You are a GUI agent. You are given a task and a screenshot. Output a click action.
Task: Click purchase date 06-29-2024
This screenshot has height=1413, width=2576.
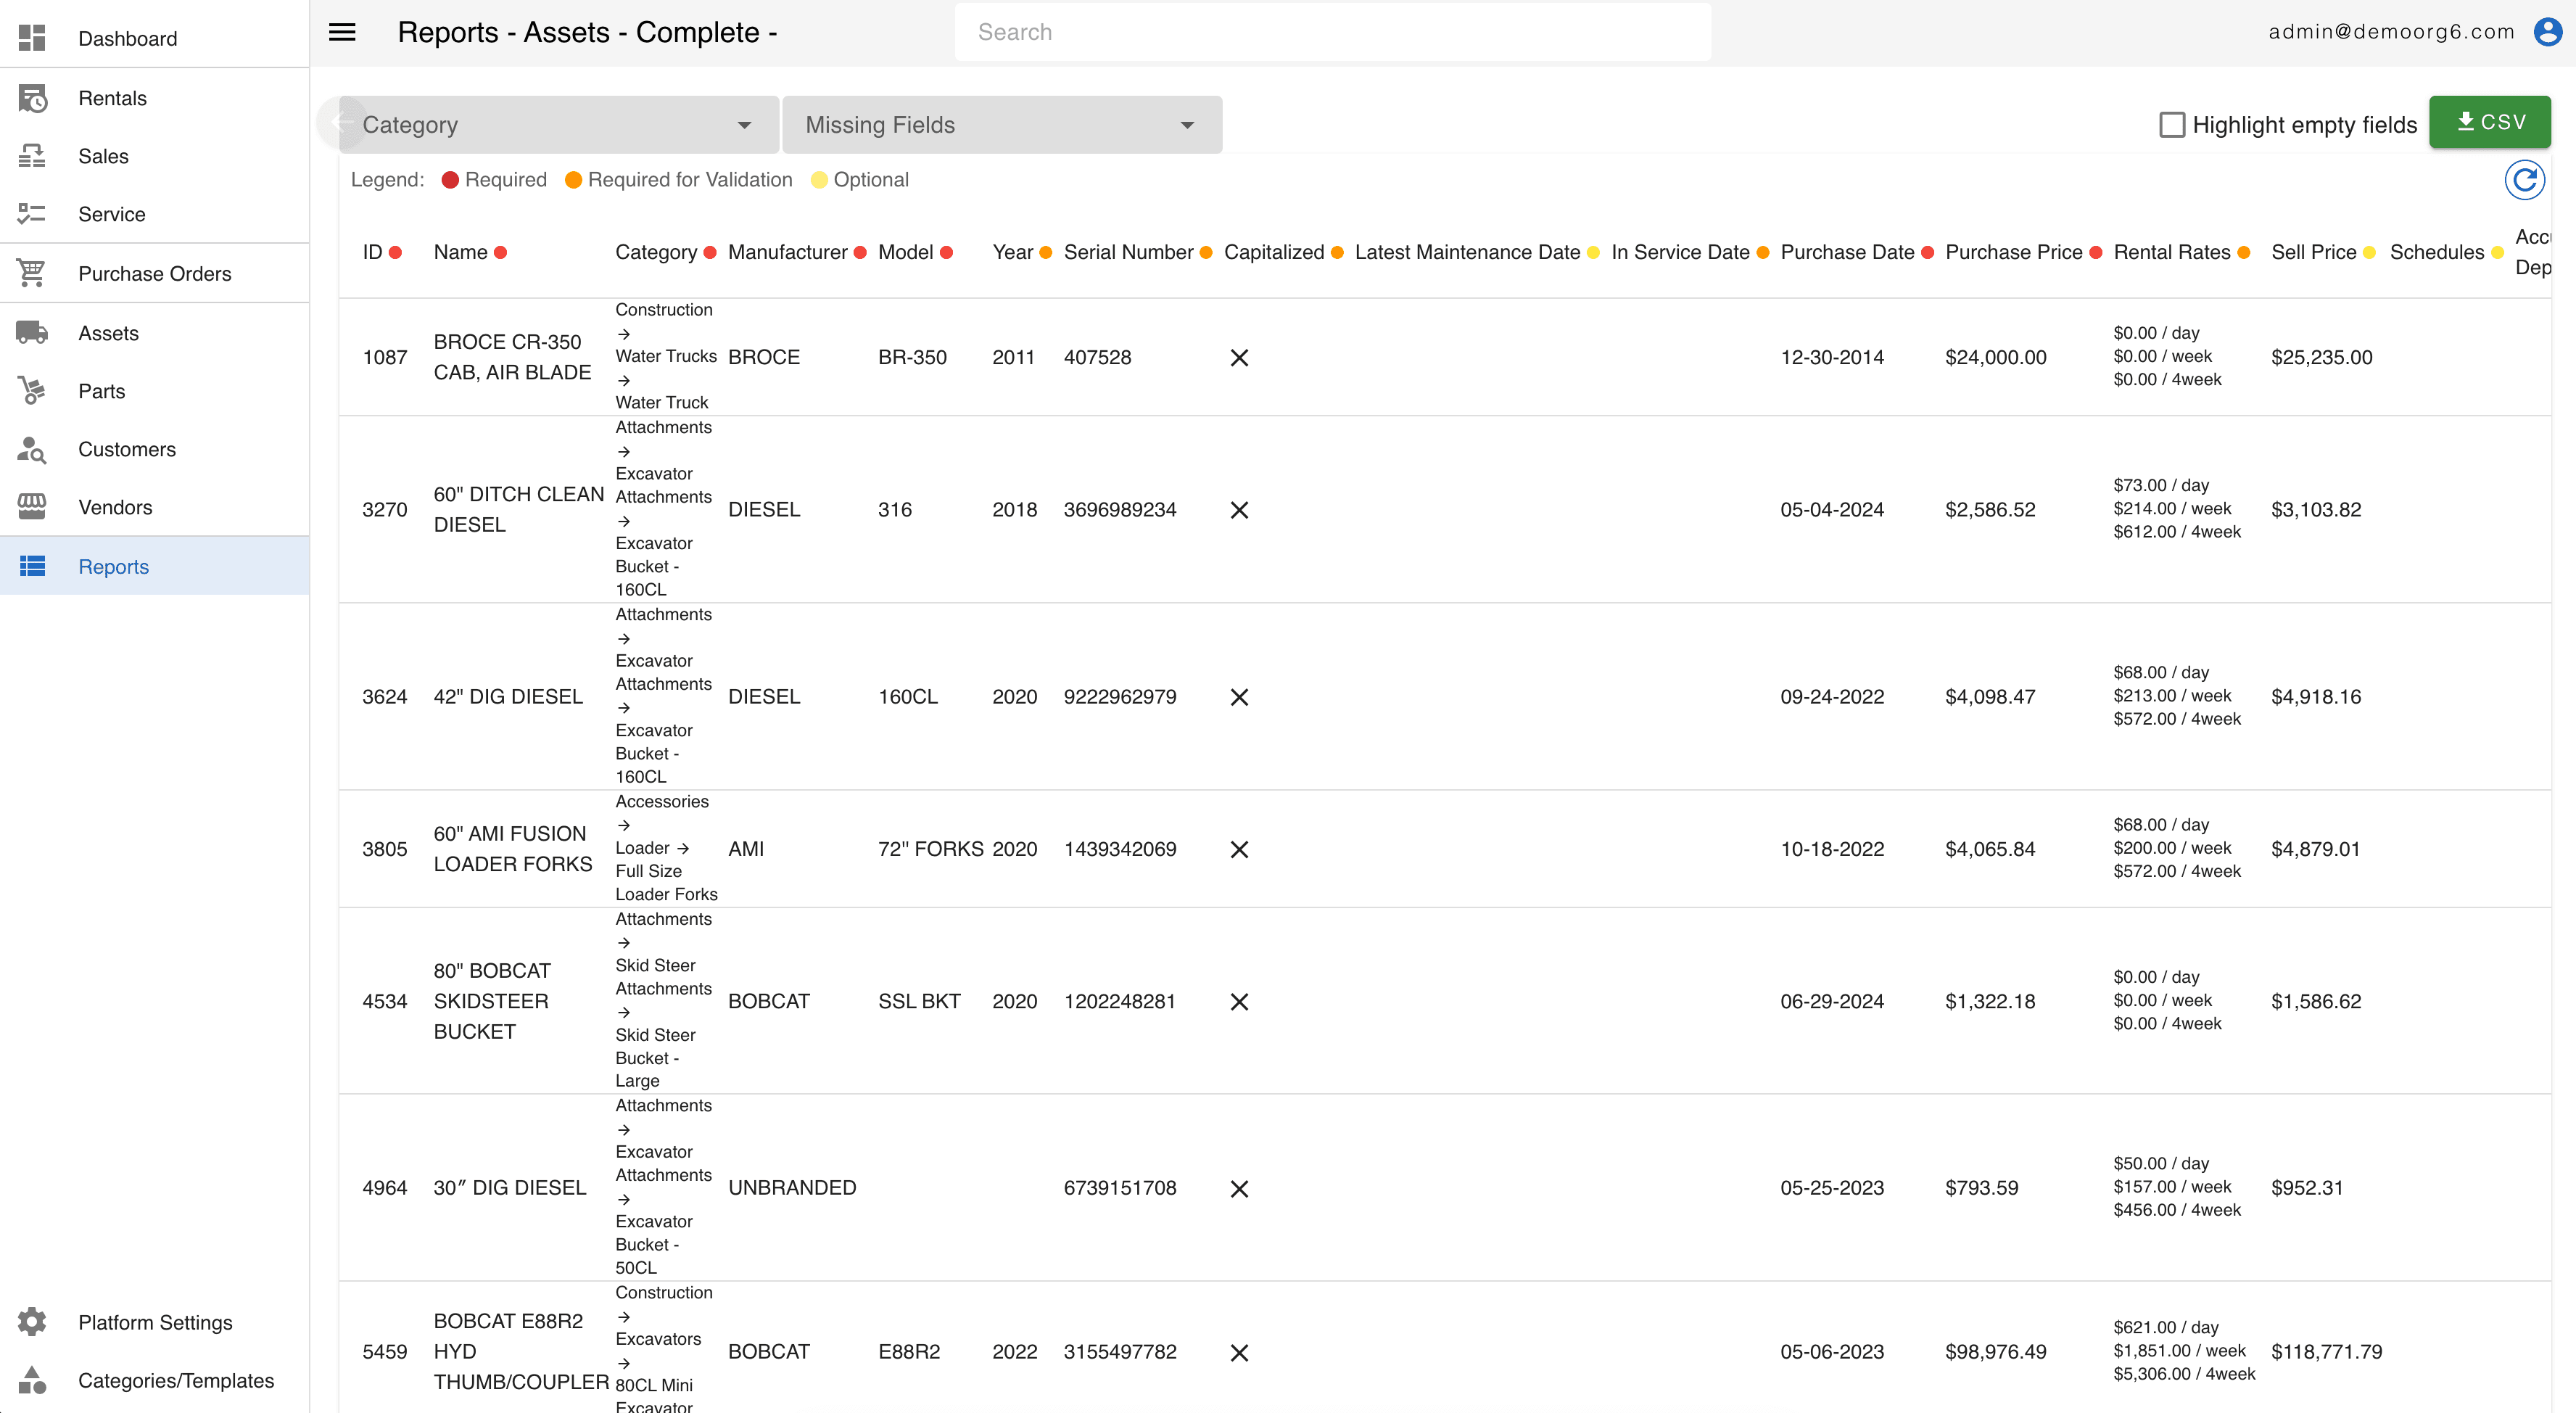coord(1832,1001)
